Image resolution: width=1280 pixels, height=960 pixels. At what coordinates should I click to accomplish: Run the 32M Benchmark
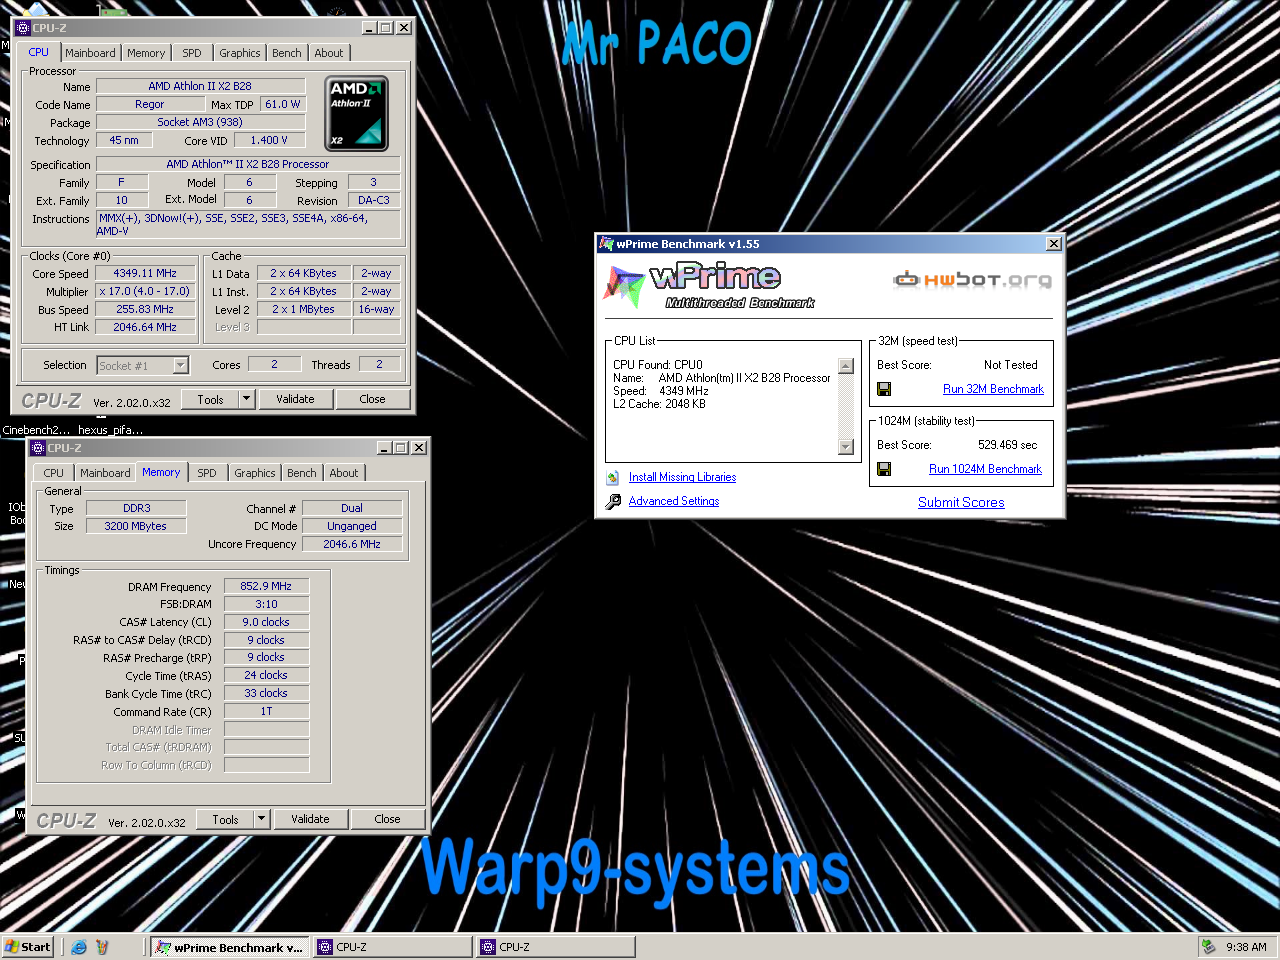click(993, 389)
